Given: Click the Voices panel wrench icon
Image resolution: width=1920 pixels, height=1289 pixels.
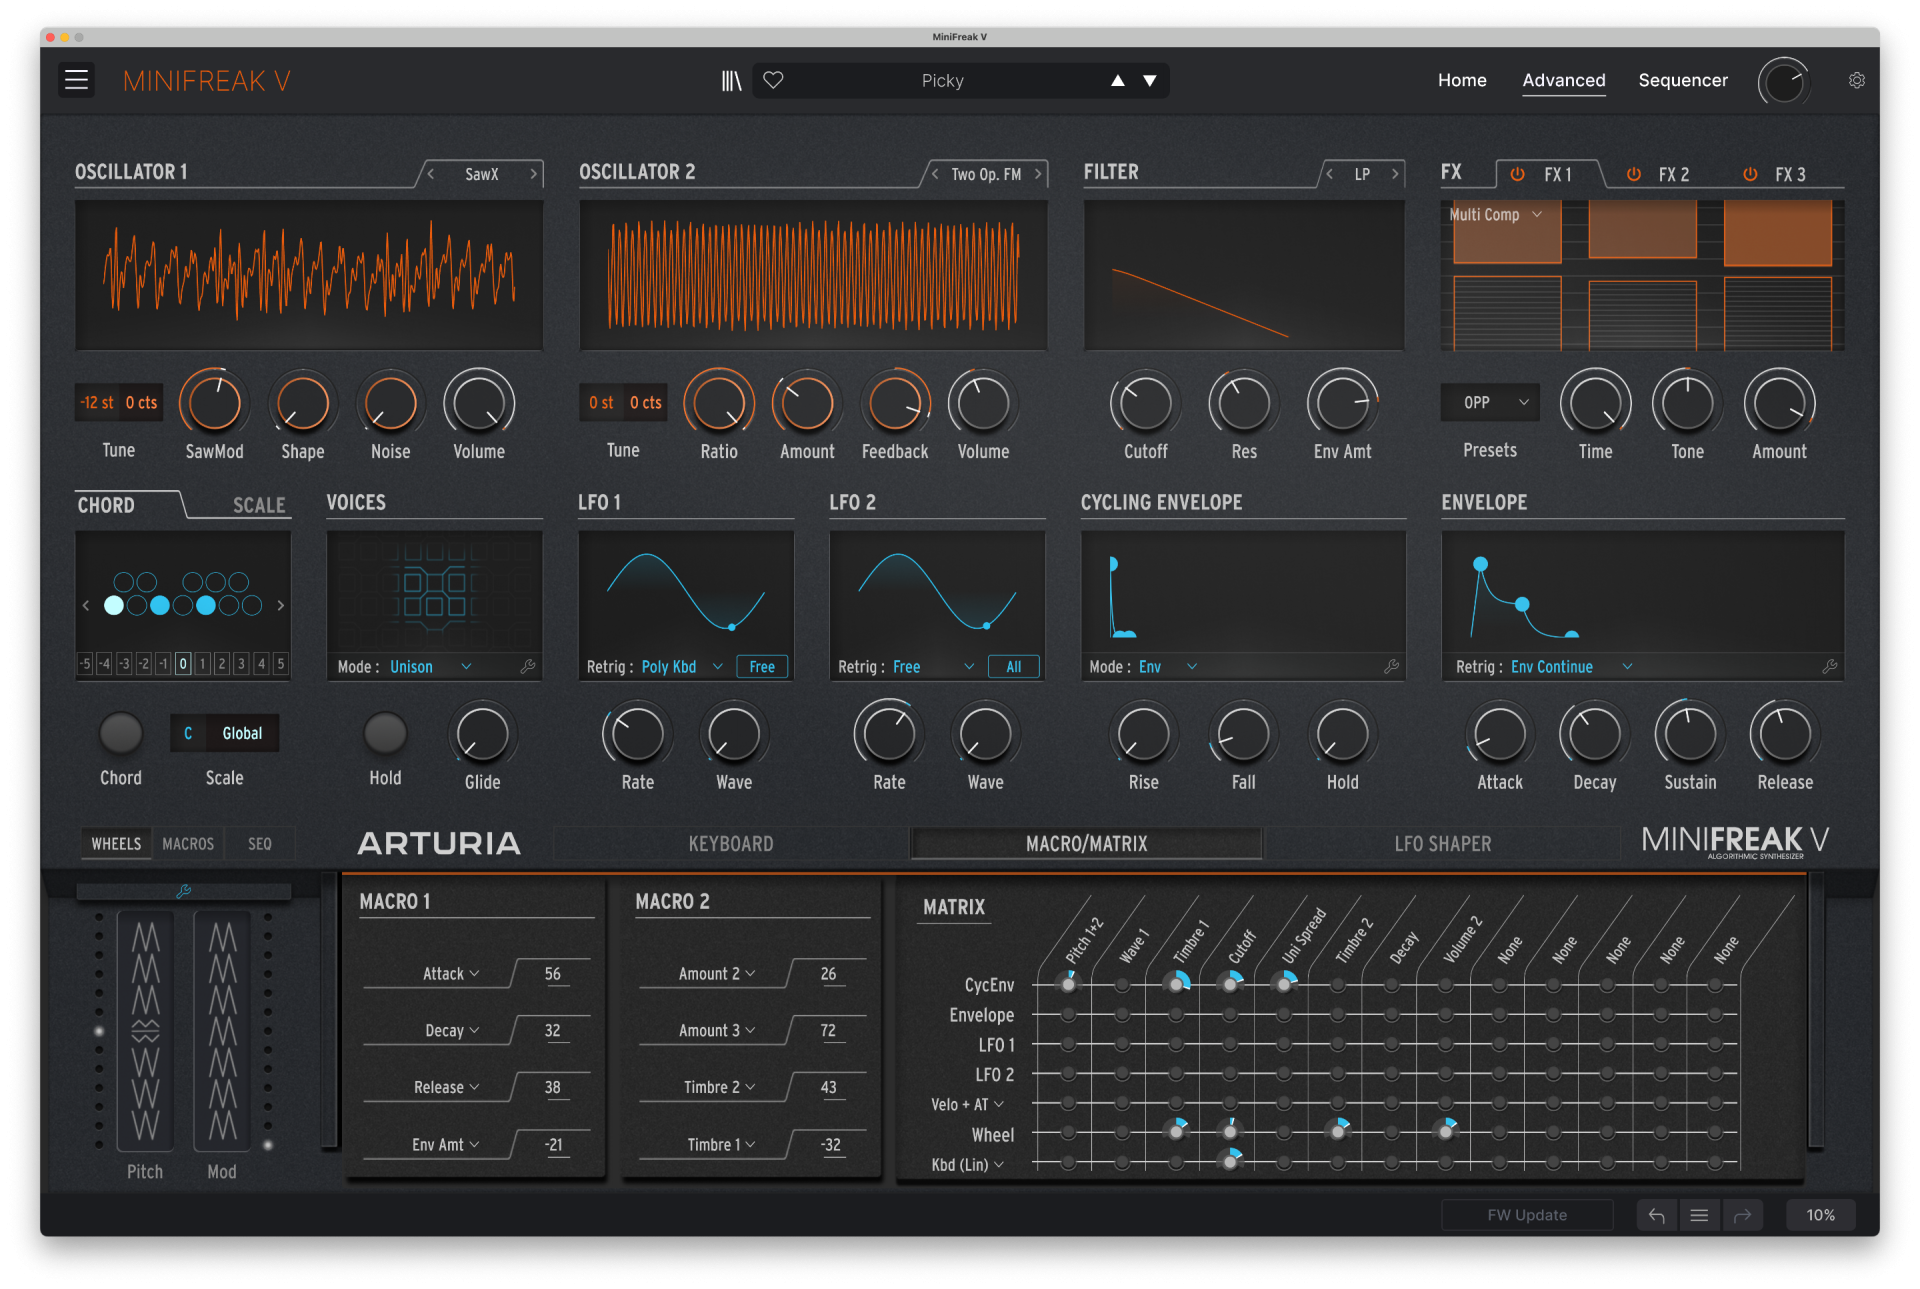Looking at the screenshot, I should click(528, 666).
